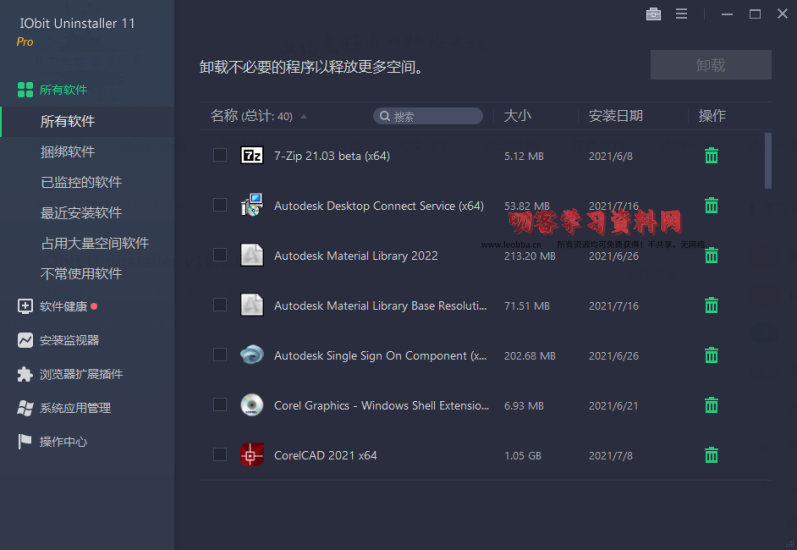Open the hamburger options menu
Viewport: 797px width, 550px height.
coord(681,14)
